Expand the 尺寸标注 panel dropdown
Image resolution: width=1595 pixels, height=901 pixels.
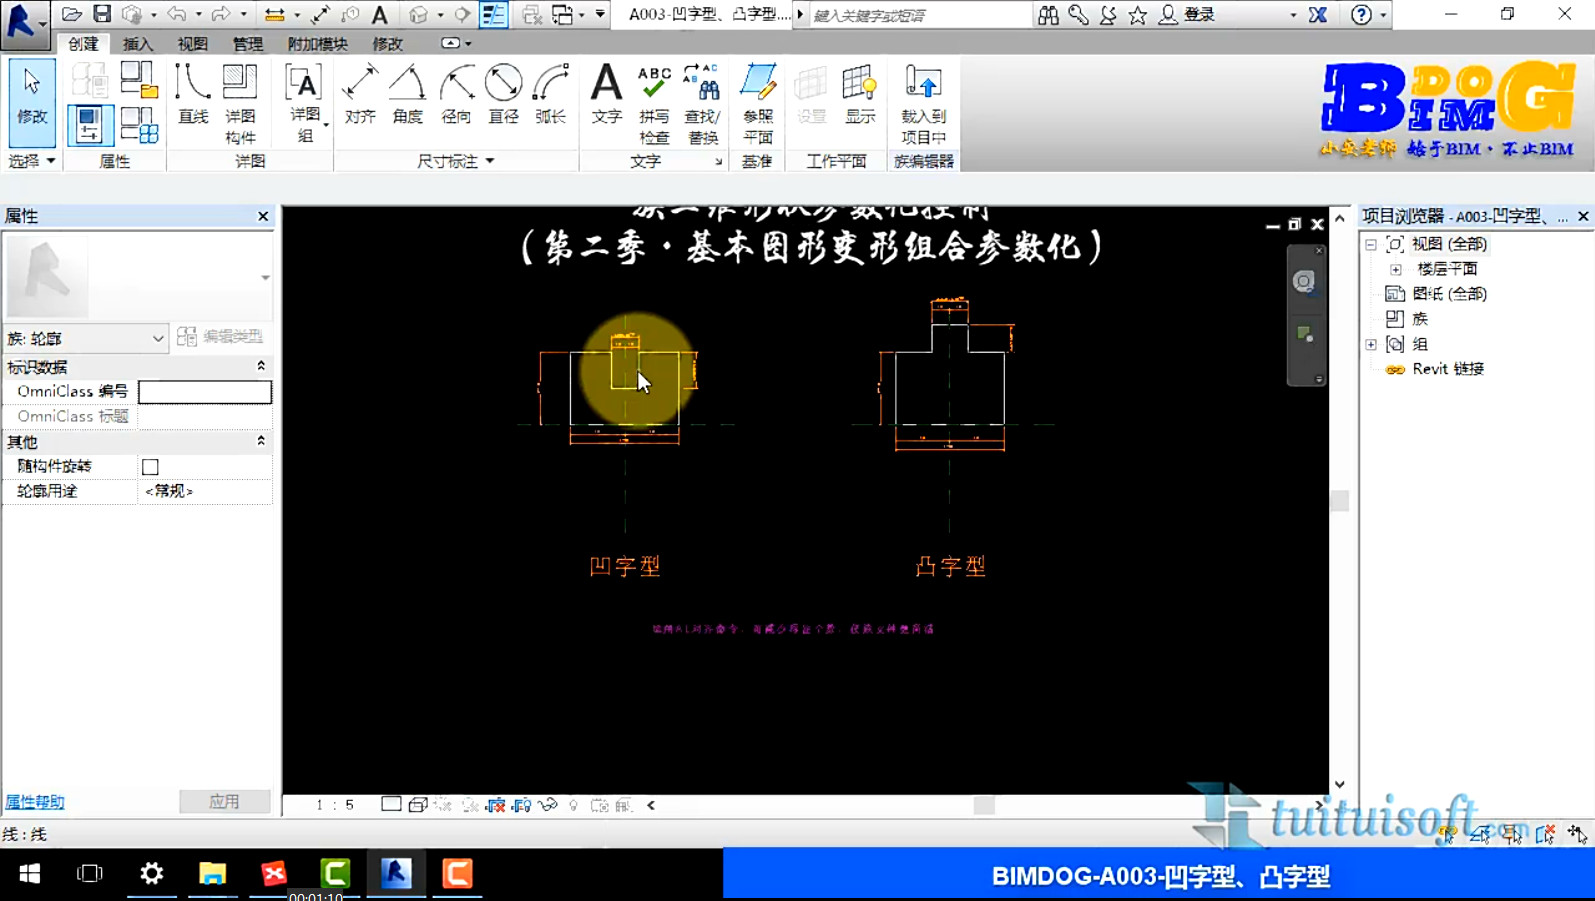(x=490, y=161)
